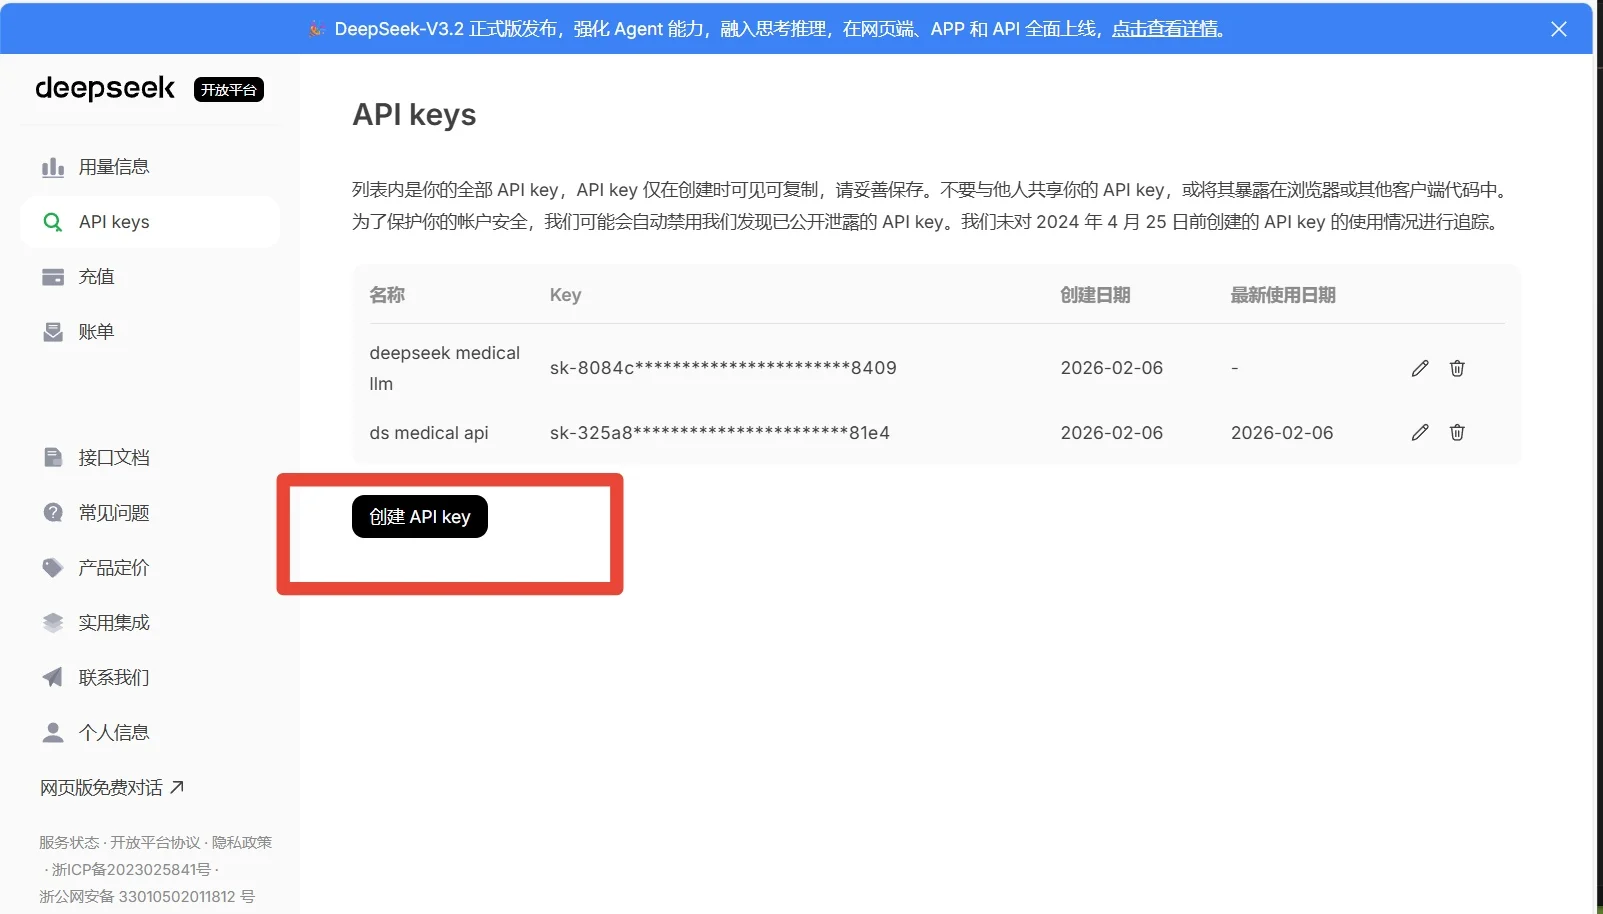Click the 账单 billing icon
1603x914 pixels.
pos(52,331)
